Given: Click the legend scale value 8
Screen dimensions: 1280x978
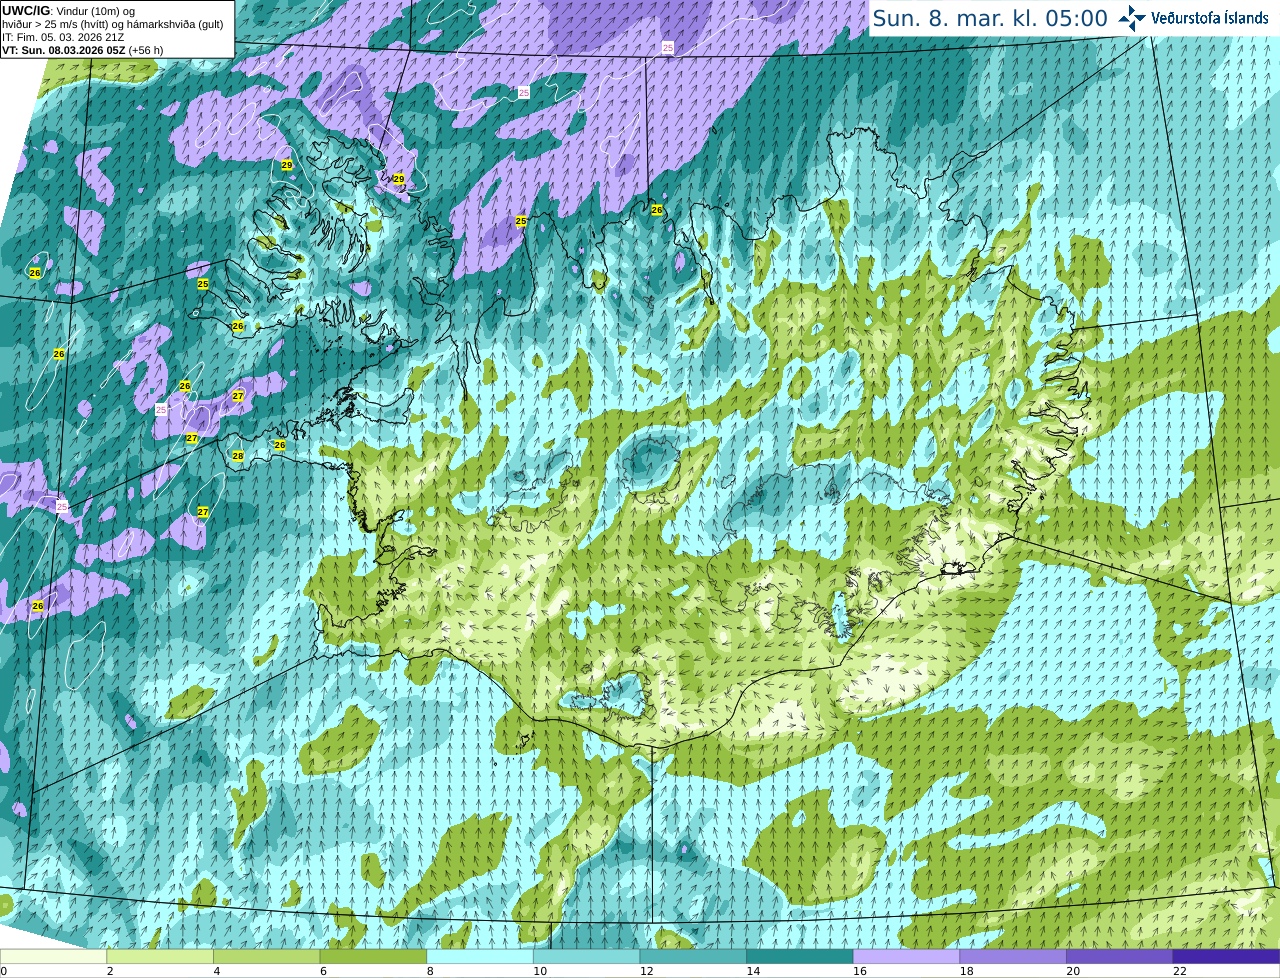Looking at the screenshot, I should tap(430, 971).
